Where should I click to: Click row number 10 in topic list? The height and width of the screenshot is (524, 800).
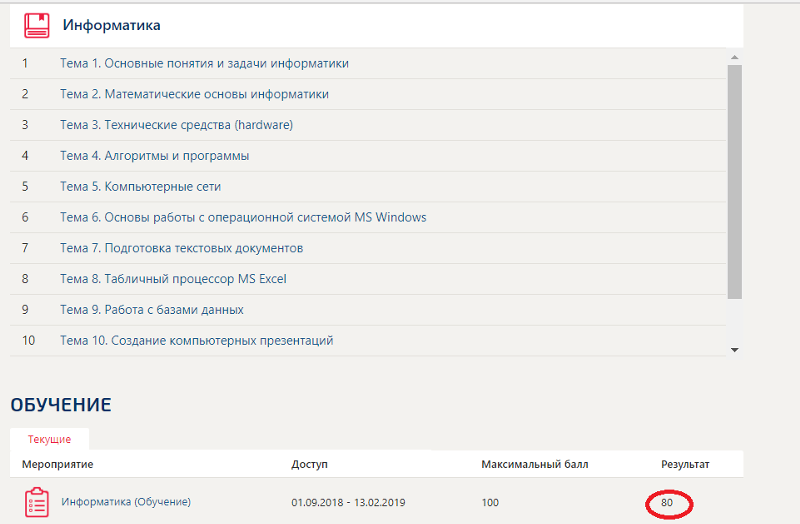coord(29,340)
